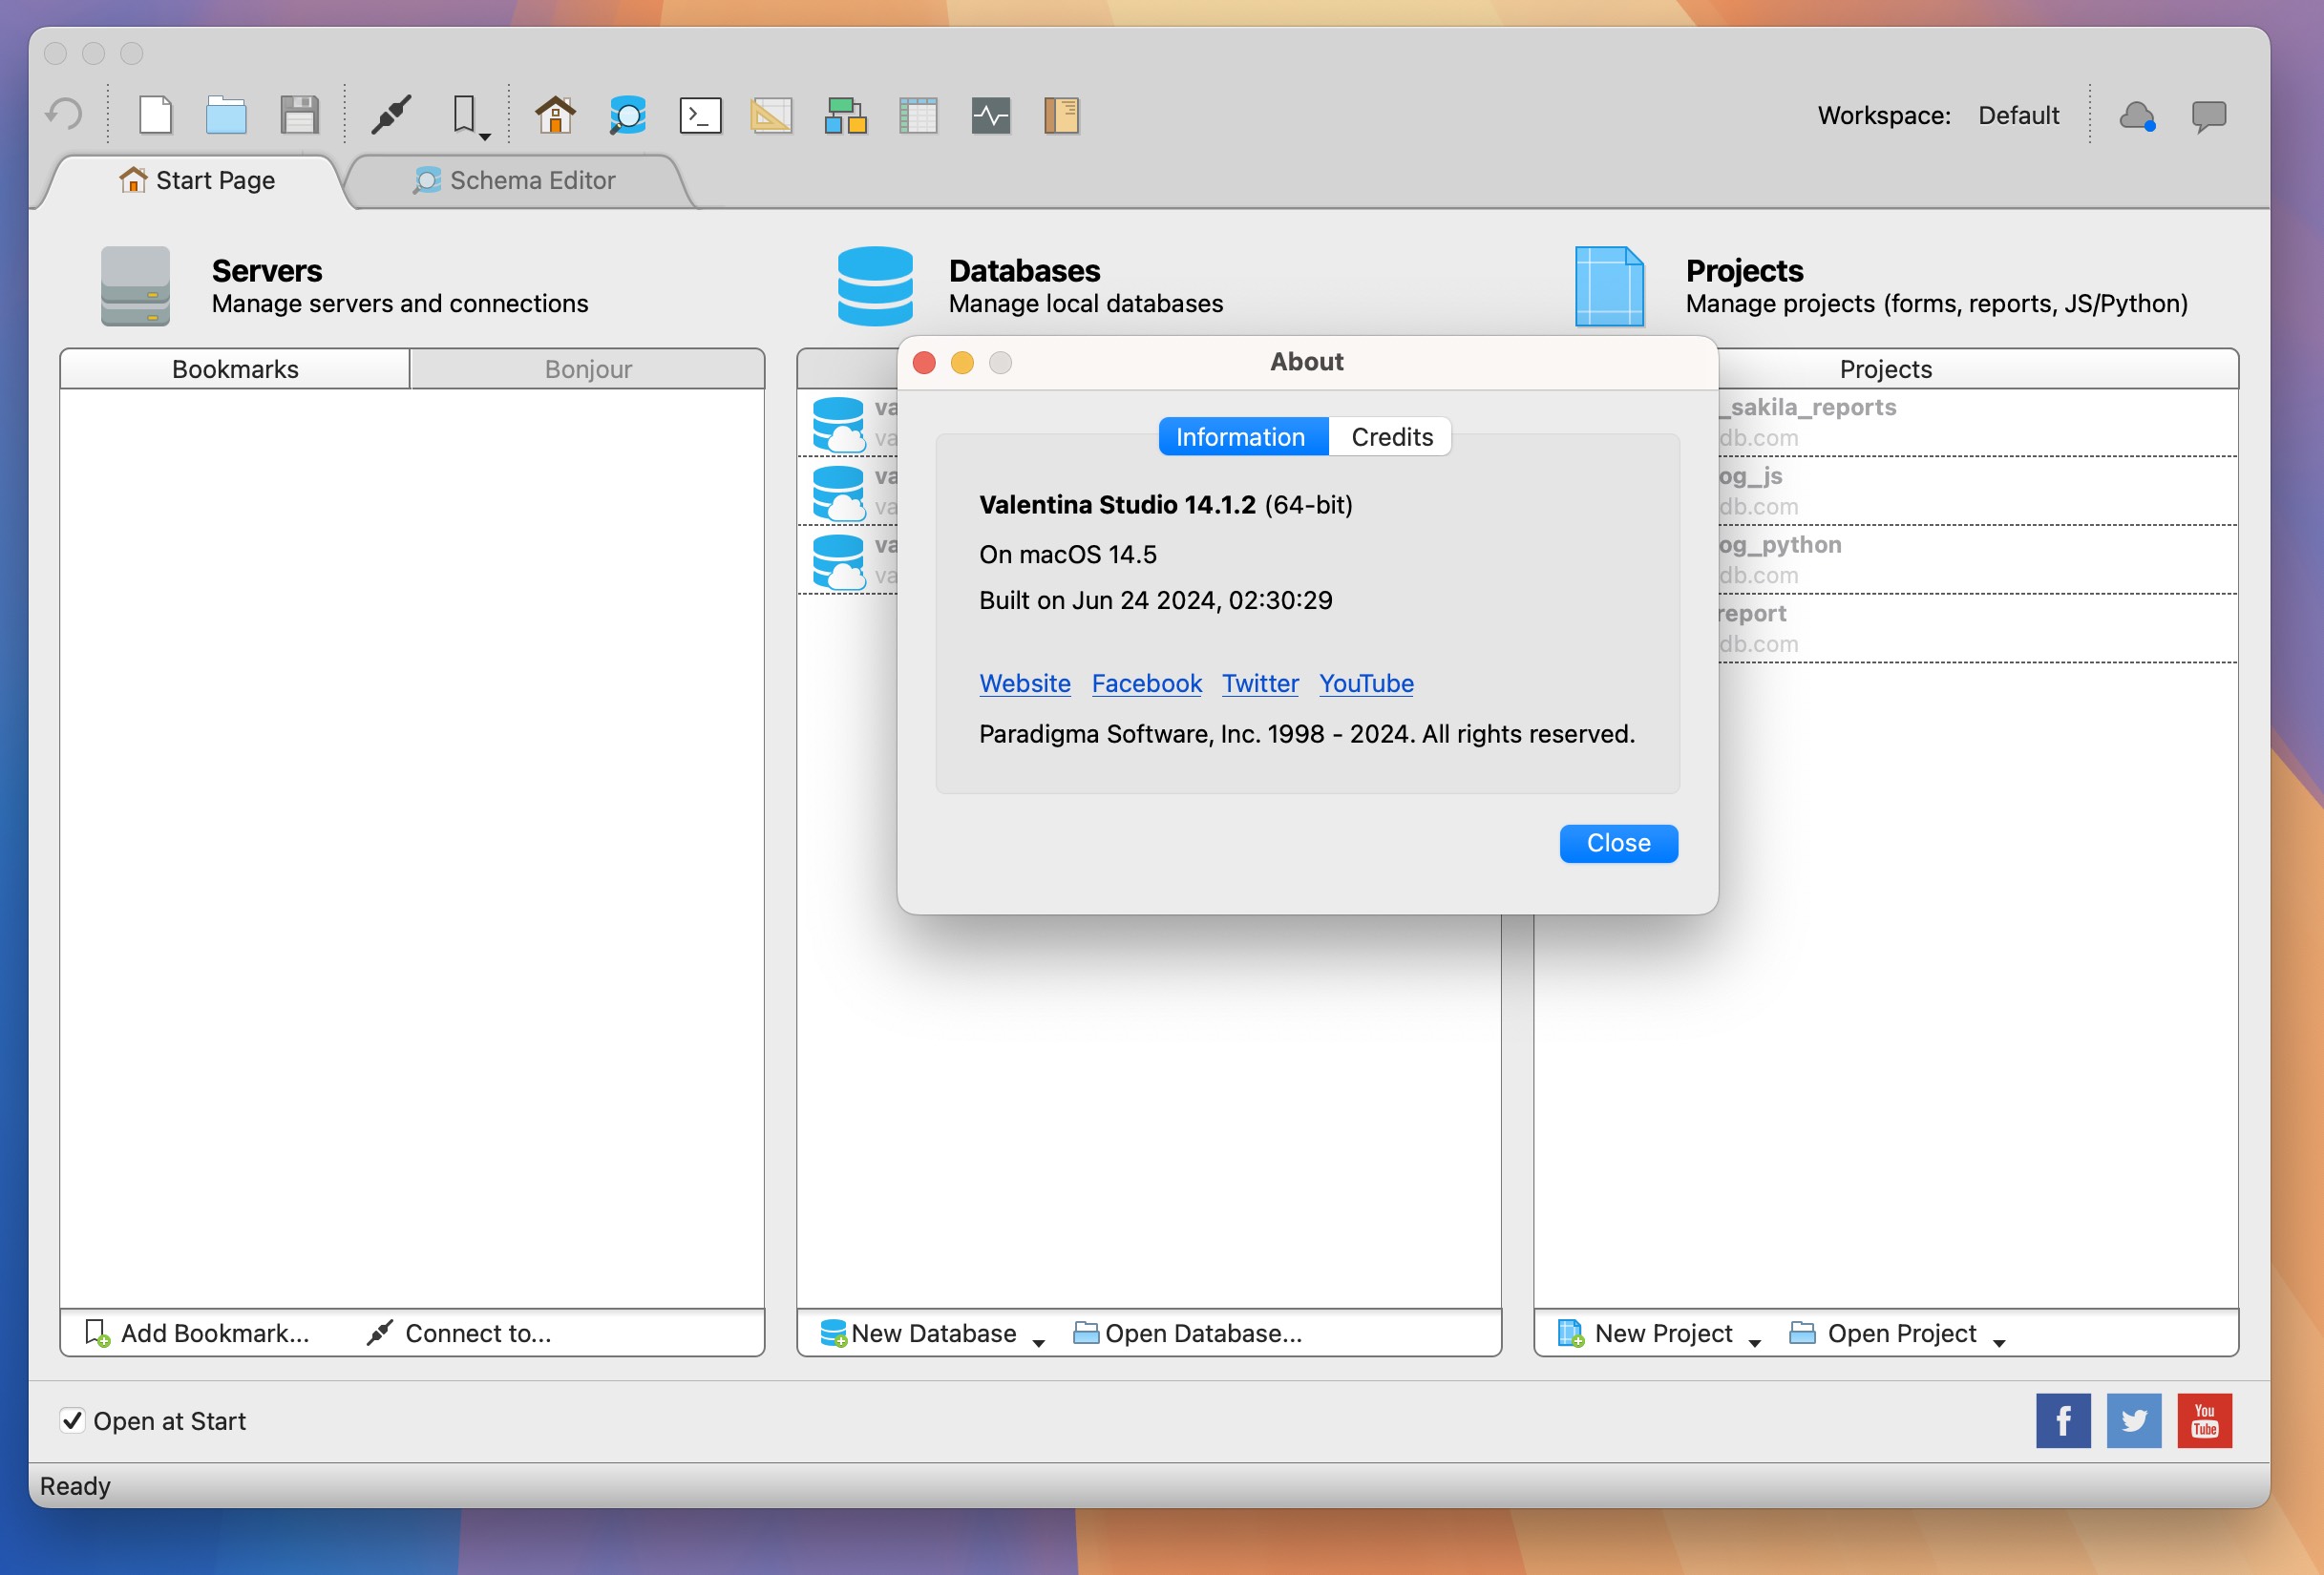2324x1575 pixels.
Task: Click New Database button
Action: tap(918, 1333)
